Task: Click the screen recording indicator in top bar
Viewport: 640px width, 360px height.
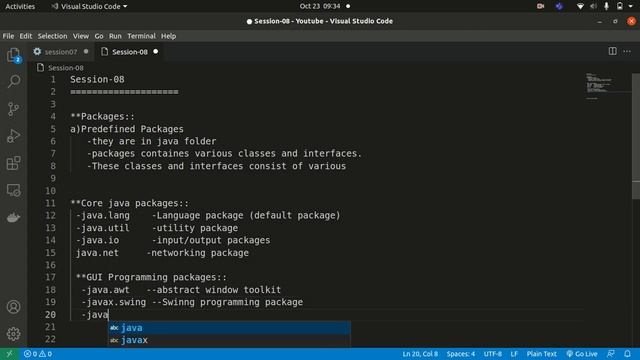Action: pos(540,6)
